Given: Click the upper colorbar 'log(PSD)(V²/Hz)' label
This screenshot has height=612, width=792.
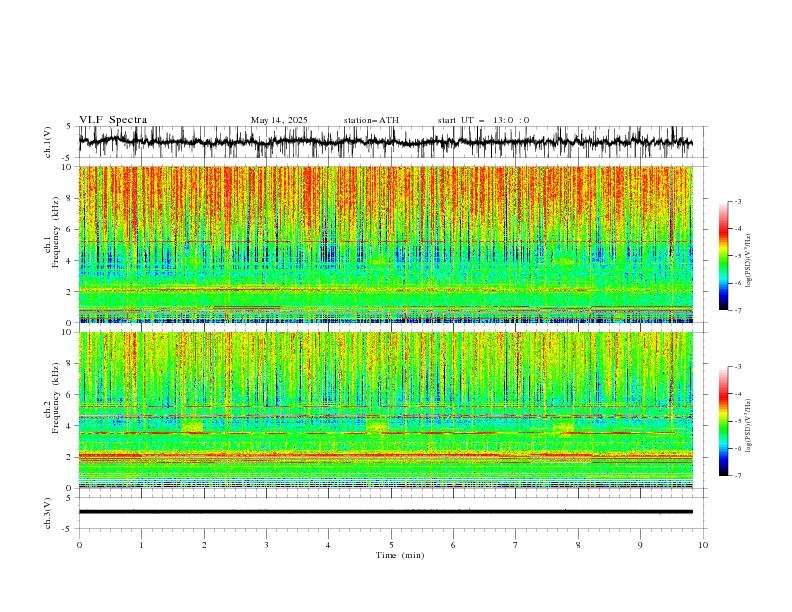Looking at the screenshot, I should point(749,261).
